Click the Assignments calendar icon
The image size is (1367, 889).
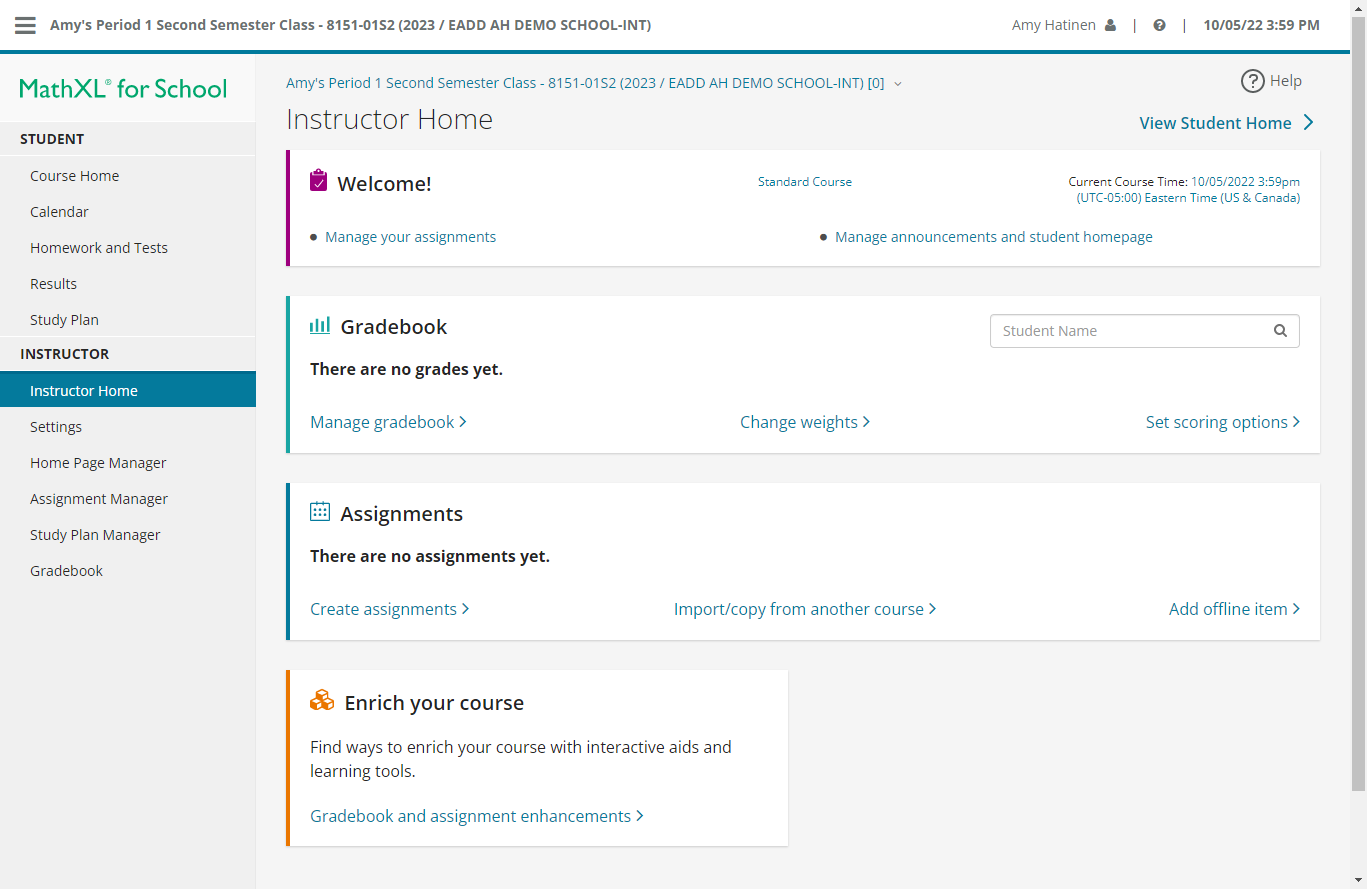tap(319, 511)
